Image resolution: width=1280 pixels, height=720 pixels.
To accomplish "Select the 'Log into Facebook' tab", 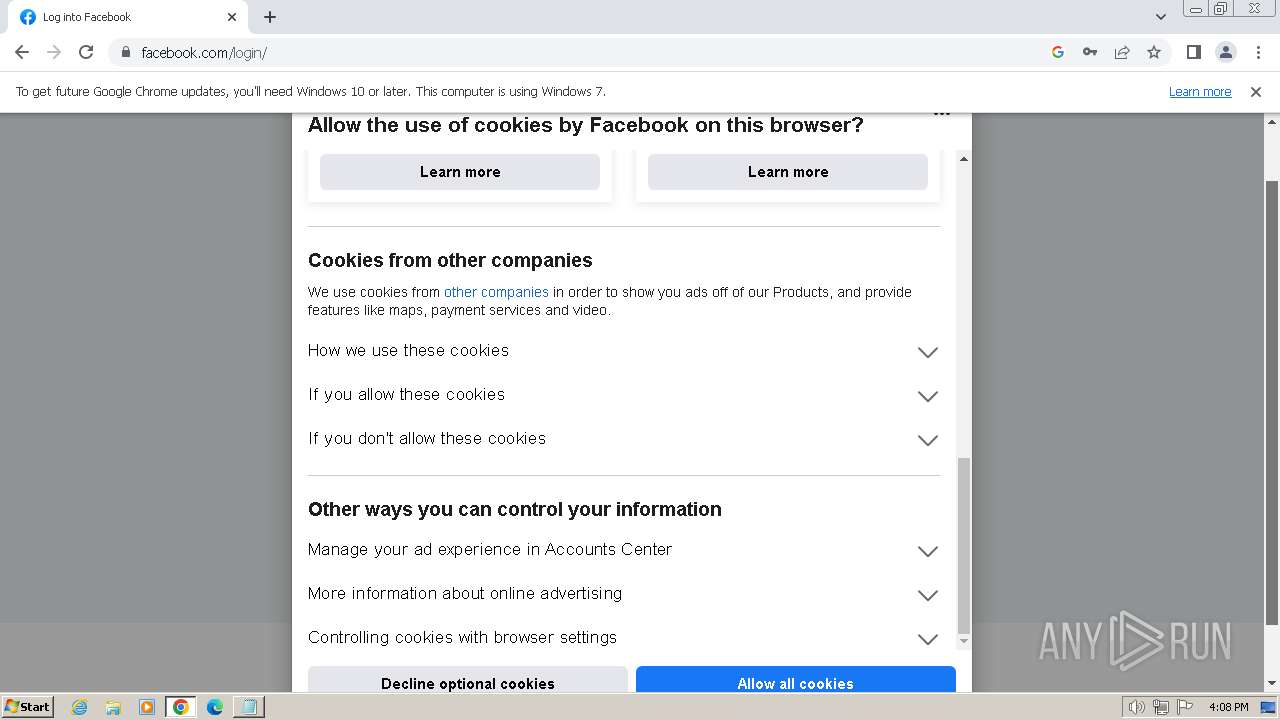I will tap(120, 17).
